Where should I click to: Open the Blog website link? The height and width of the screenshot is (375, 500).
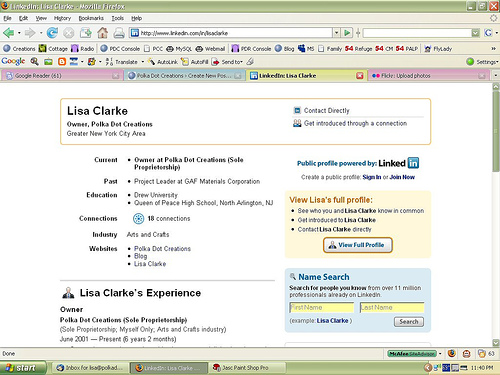pos(140,256)
